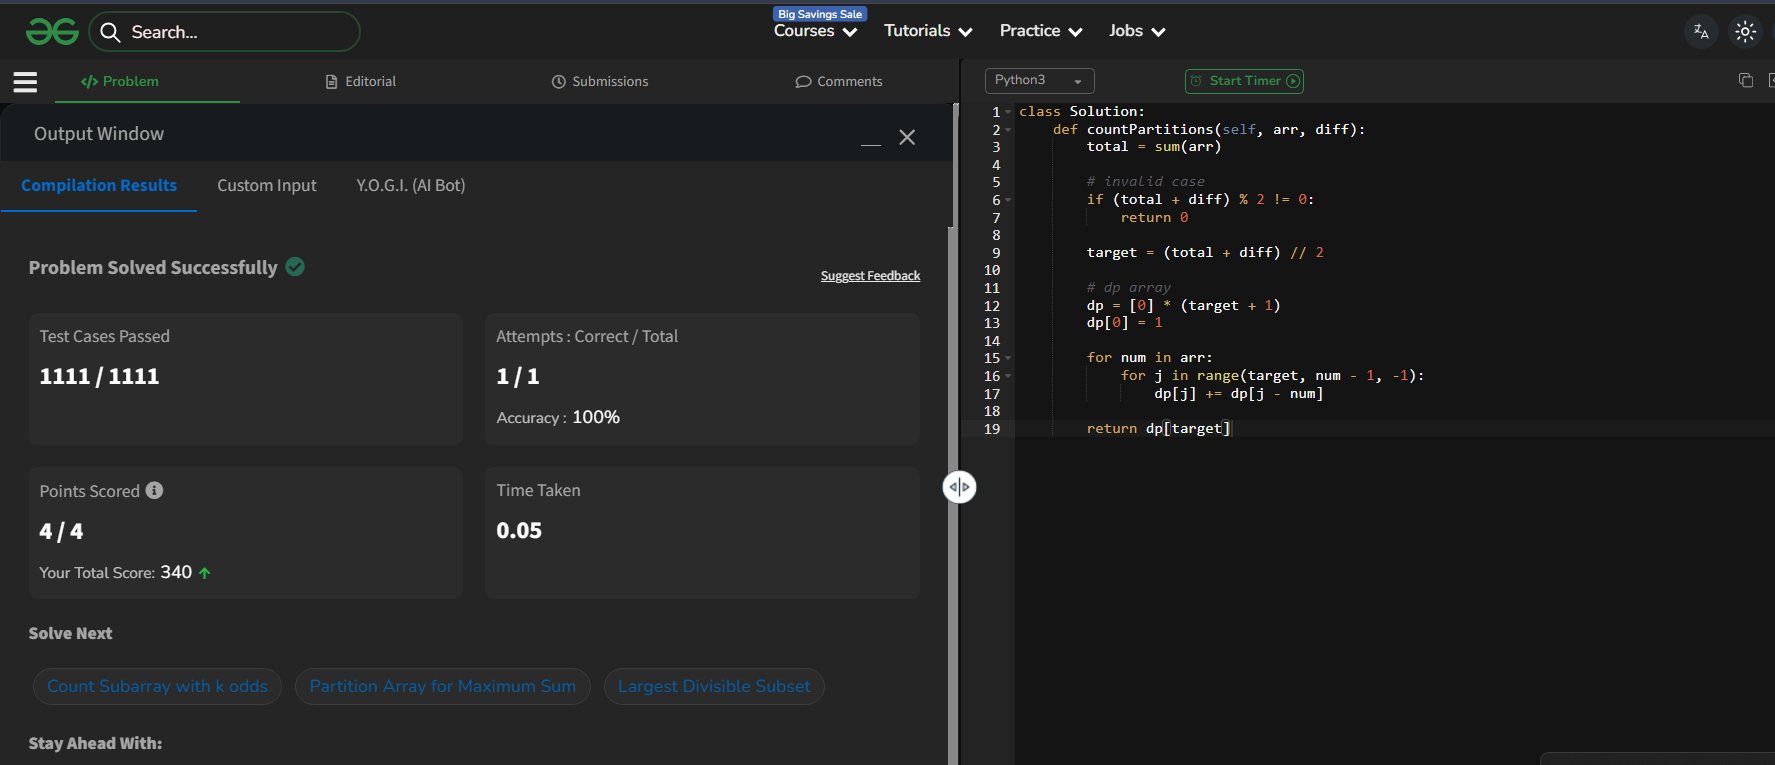Select the Custom Input tab
This screenshot has height=765, width=1775.
267,186
